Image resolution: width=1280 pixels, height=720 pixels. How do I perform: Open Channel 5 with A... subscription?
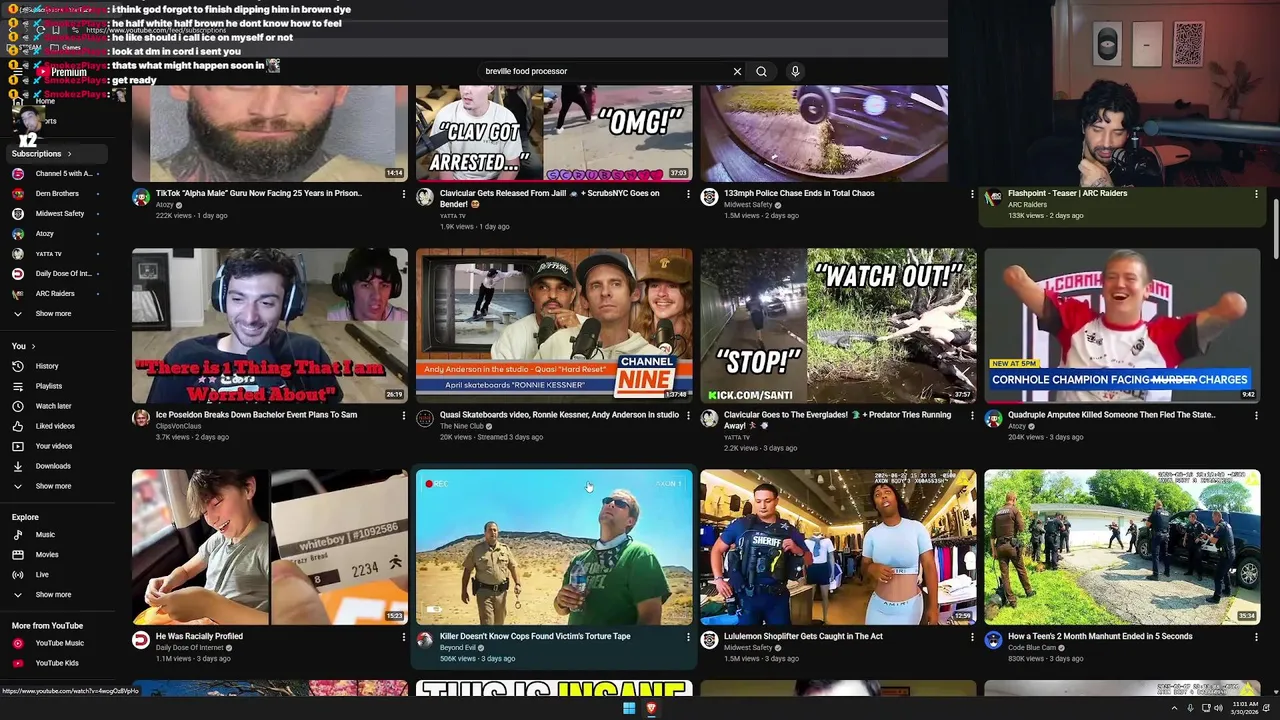point(58,173)
